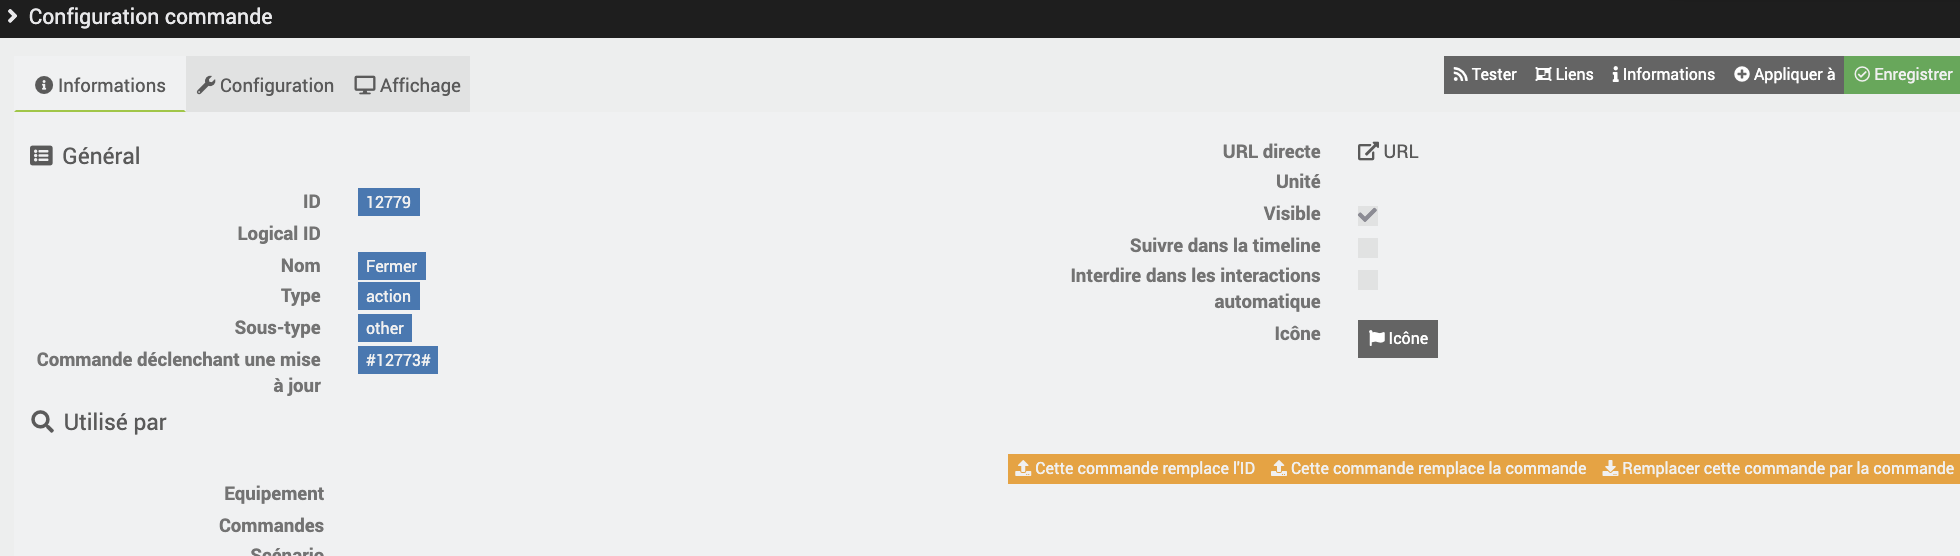1960x556 pixels.
Task: Click the Icône chooser button
Action: coord(1398,339)
